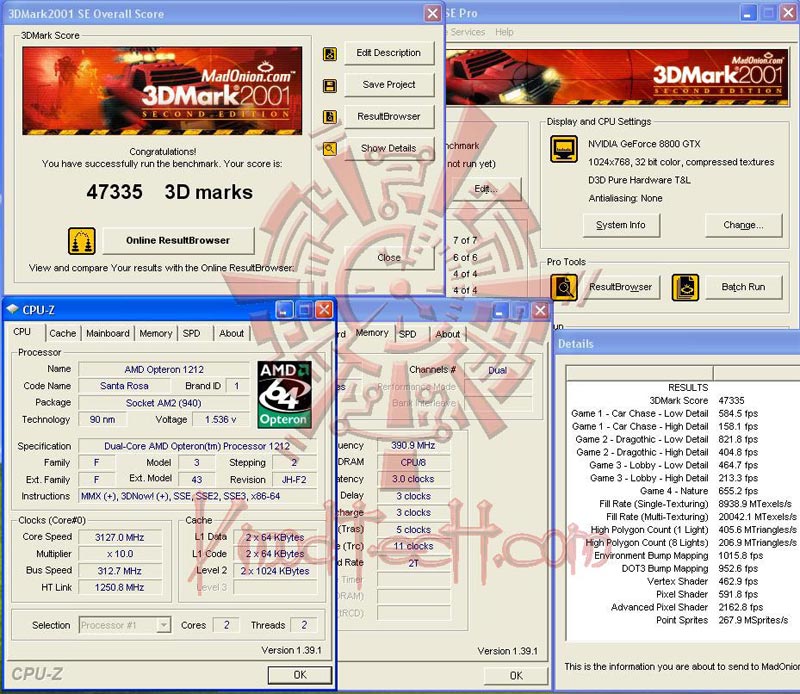Click the 3DMark2001 banner in score window
800x694 pixels.
point(162,91)
